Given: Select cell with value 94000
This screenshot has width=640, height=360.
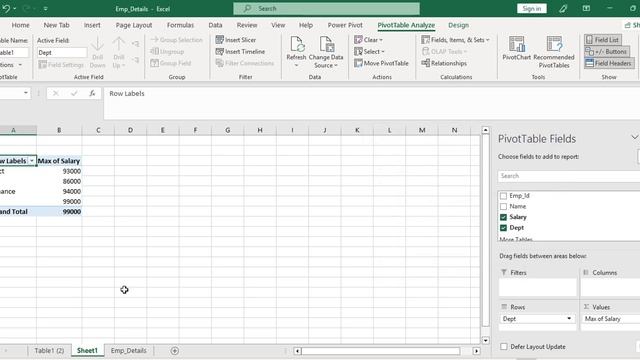Looking at the screenshot, I should click(x=59, y=191).
